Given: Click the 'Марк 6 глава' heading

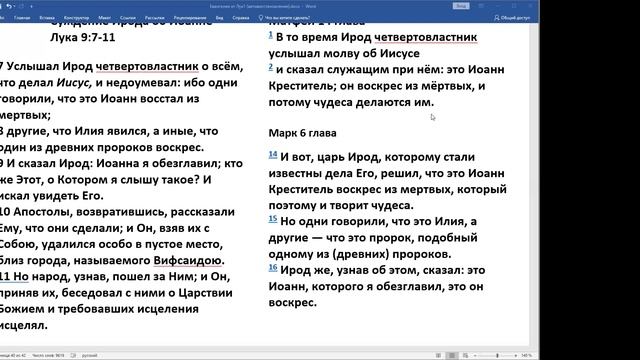Looking at the screenshot, I should [x=302, y=133].
